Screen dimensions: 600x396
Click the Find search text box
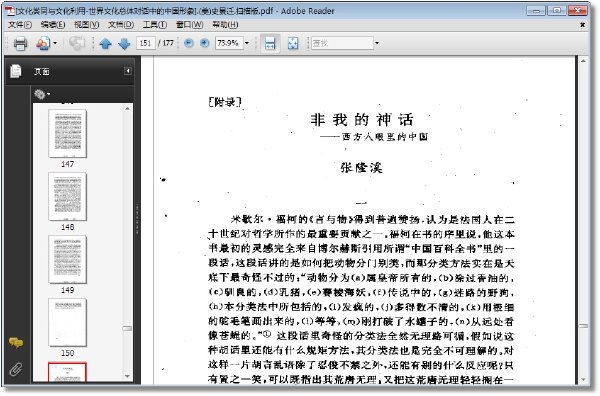pyautogui.click(x=342, y=43)
